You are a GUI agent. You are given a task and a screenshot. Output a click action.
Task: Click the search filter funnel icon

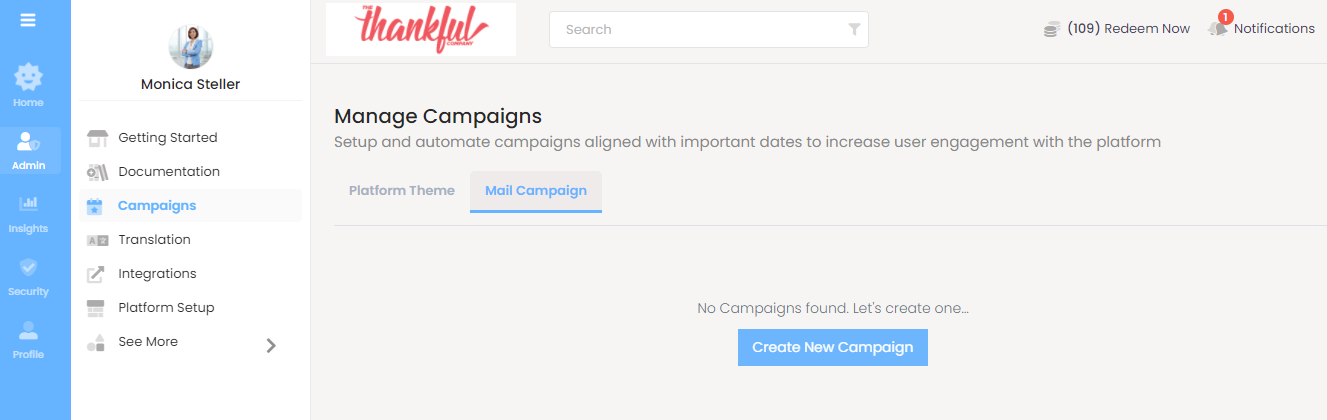click(x=854, y=30)
